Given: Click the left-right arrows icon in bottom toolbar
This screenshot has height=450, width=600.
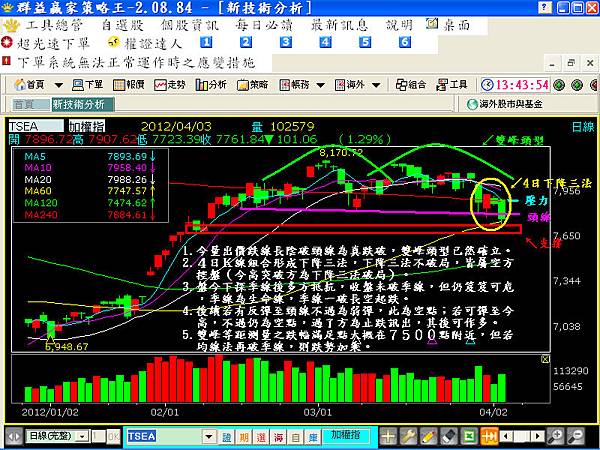Looking at the screenshot, I should (13, 436).
